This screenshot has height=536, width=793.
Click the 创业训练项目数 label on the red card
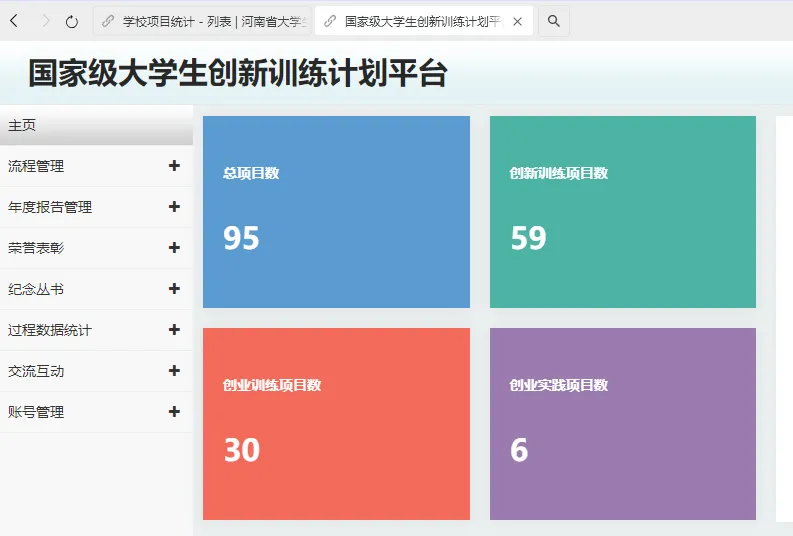tap(272, 385)
